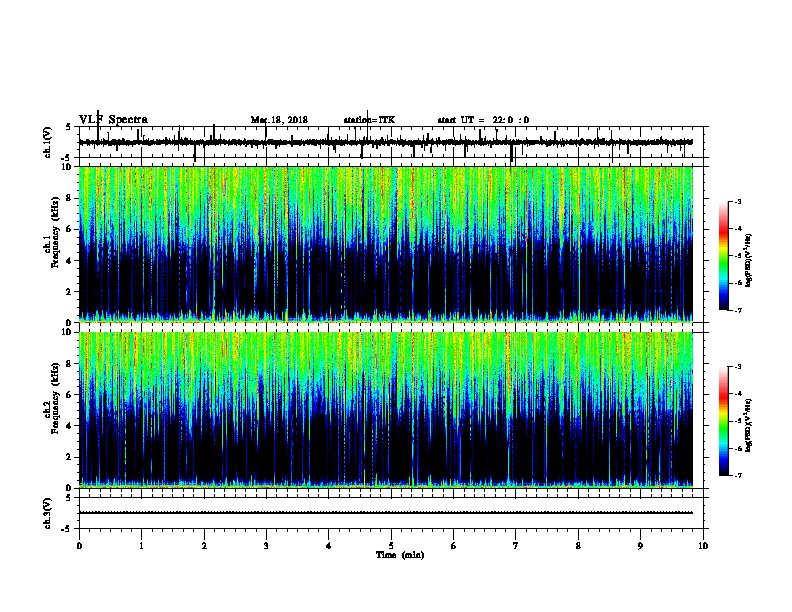Click the "-7" tick on ch.2 color bar
This screenshot has width=792, height=612.
point(738,475)
